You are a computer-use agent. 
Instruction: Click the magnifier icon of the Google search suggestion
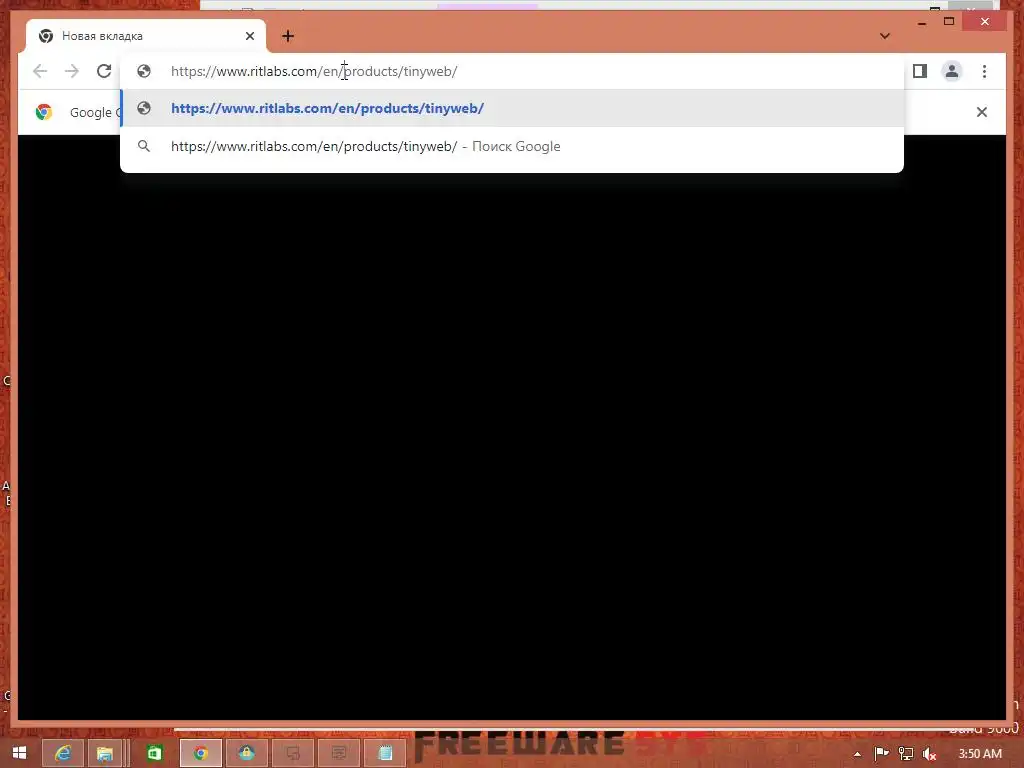tap(144, 146)
